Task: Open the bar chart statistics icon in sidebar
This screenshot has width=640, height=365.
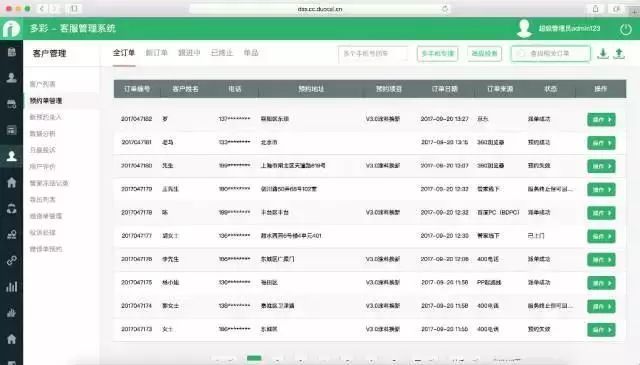Action: point(11,287)
